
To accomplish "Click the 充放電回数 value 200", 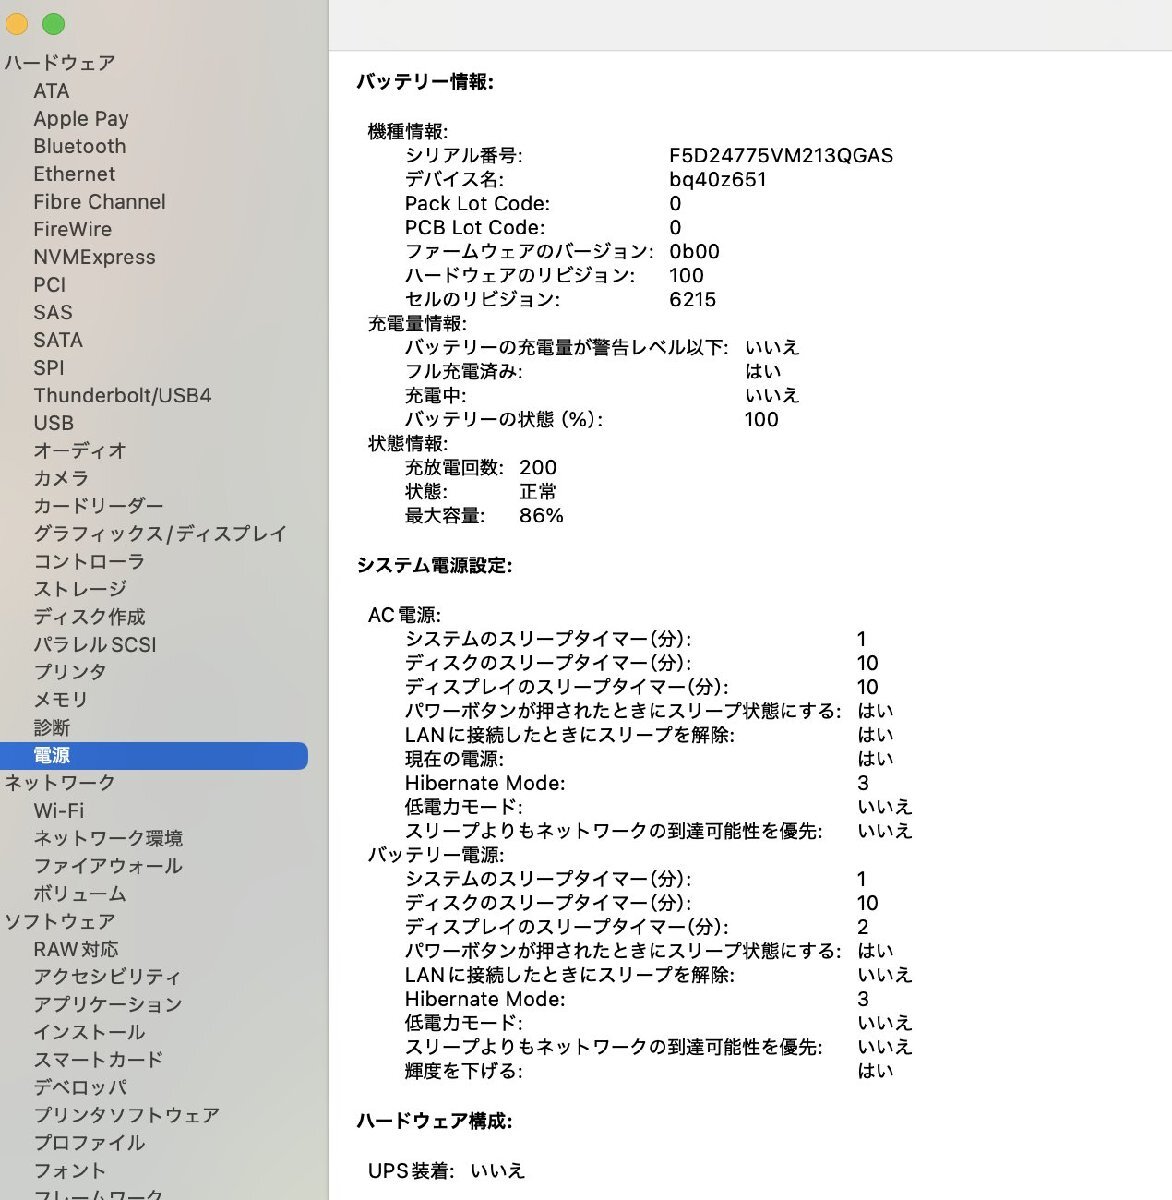I will (x=538, y=468).
